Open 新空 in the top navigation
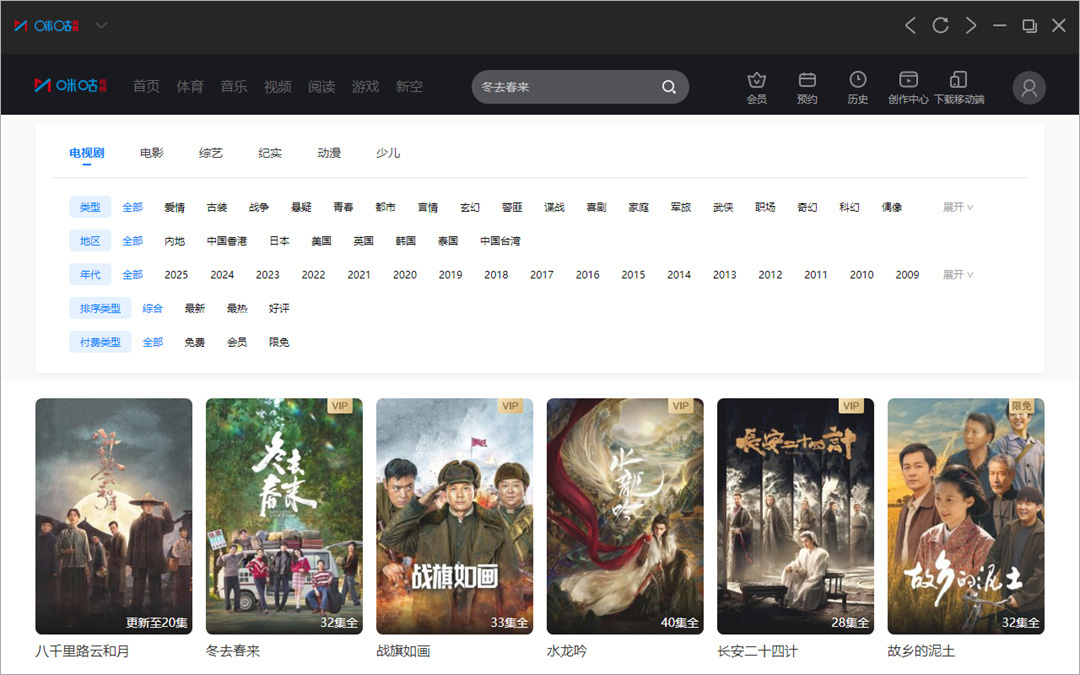 tap(409, 87)
